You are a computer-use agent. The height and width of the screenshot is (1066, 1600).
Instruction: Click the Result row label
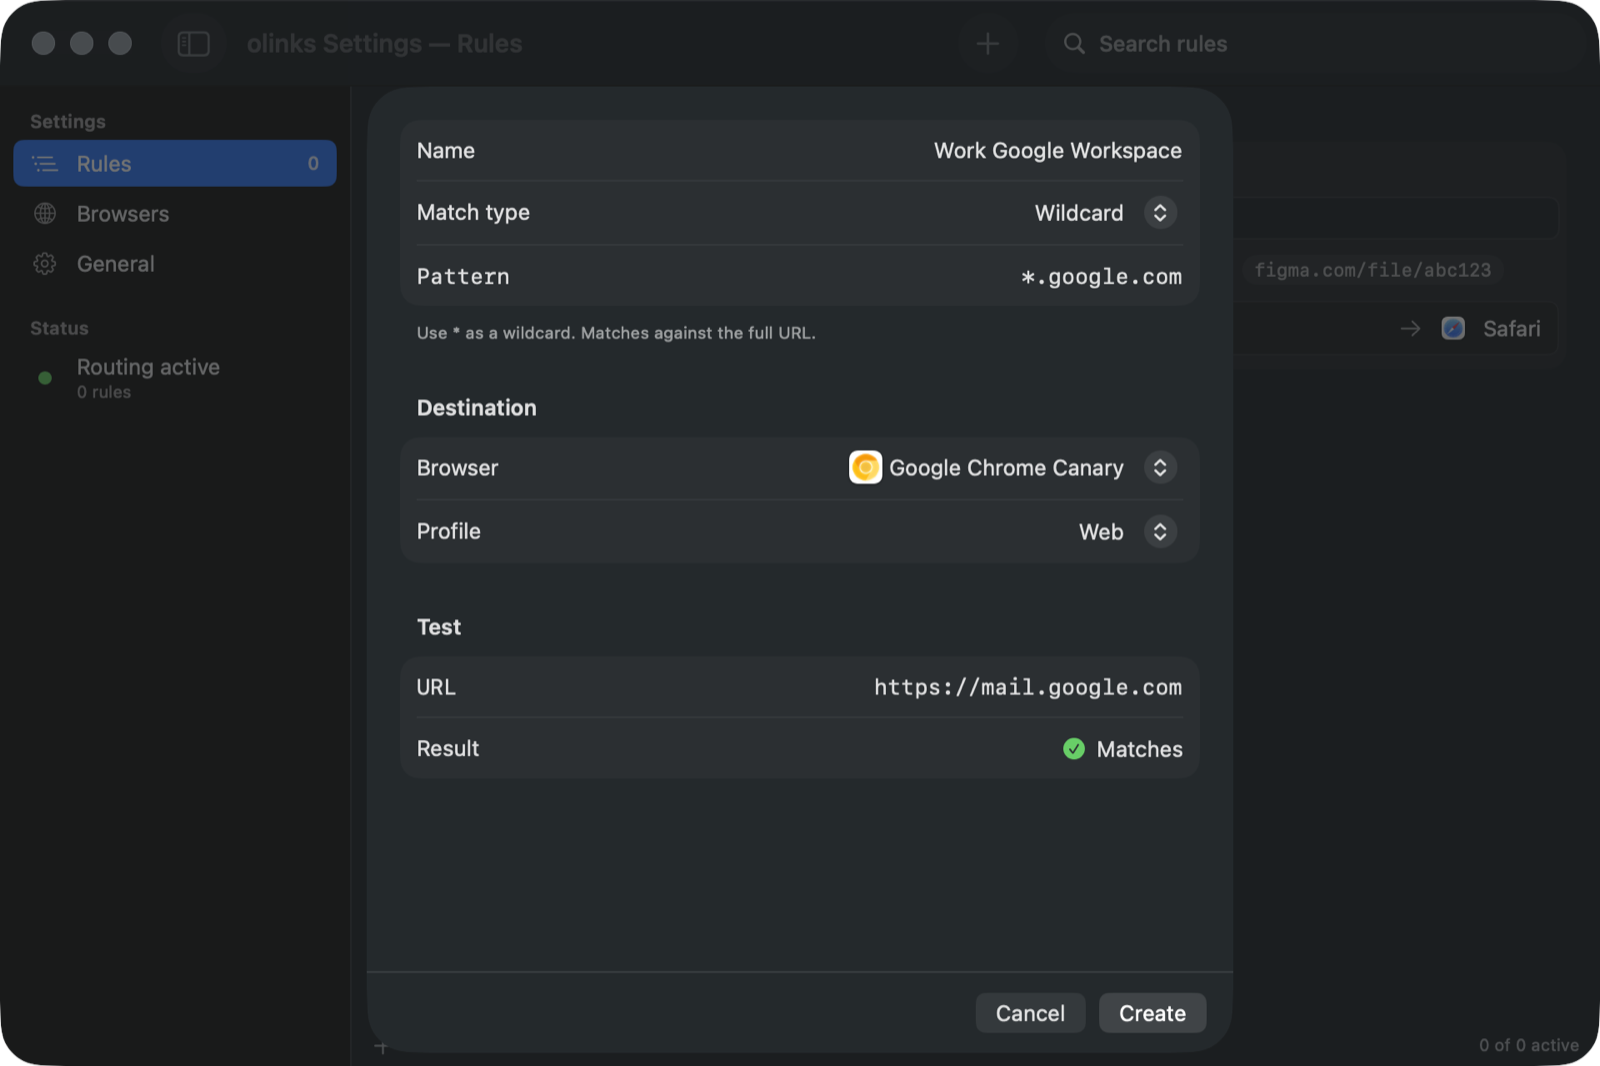[448, 748]
